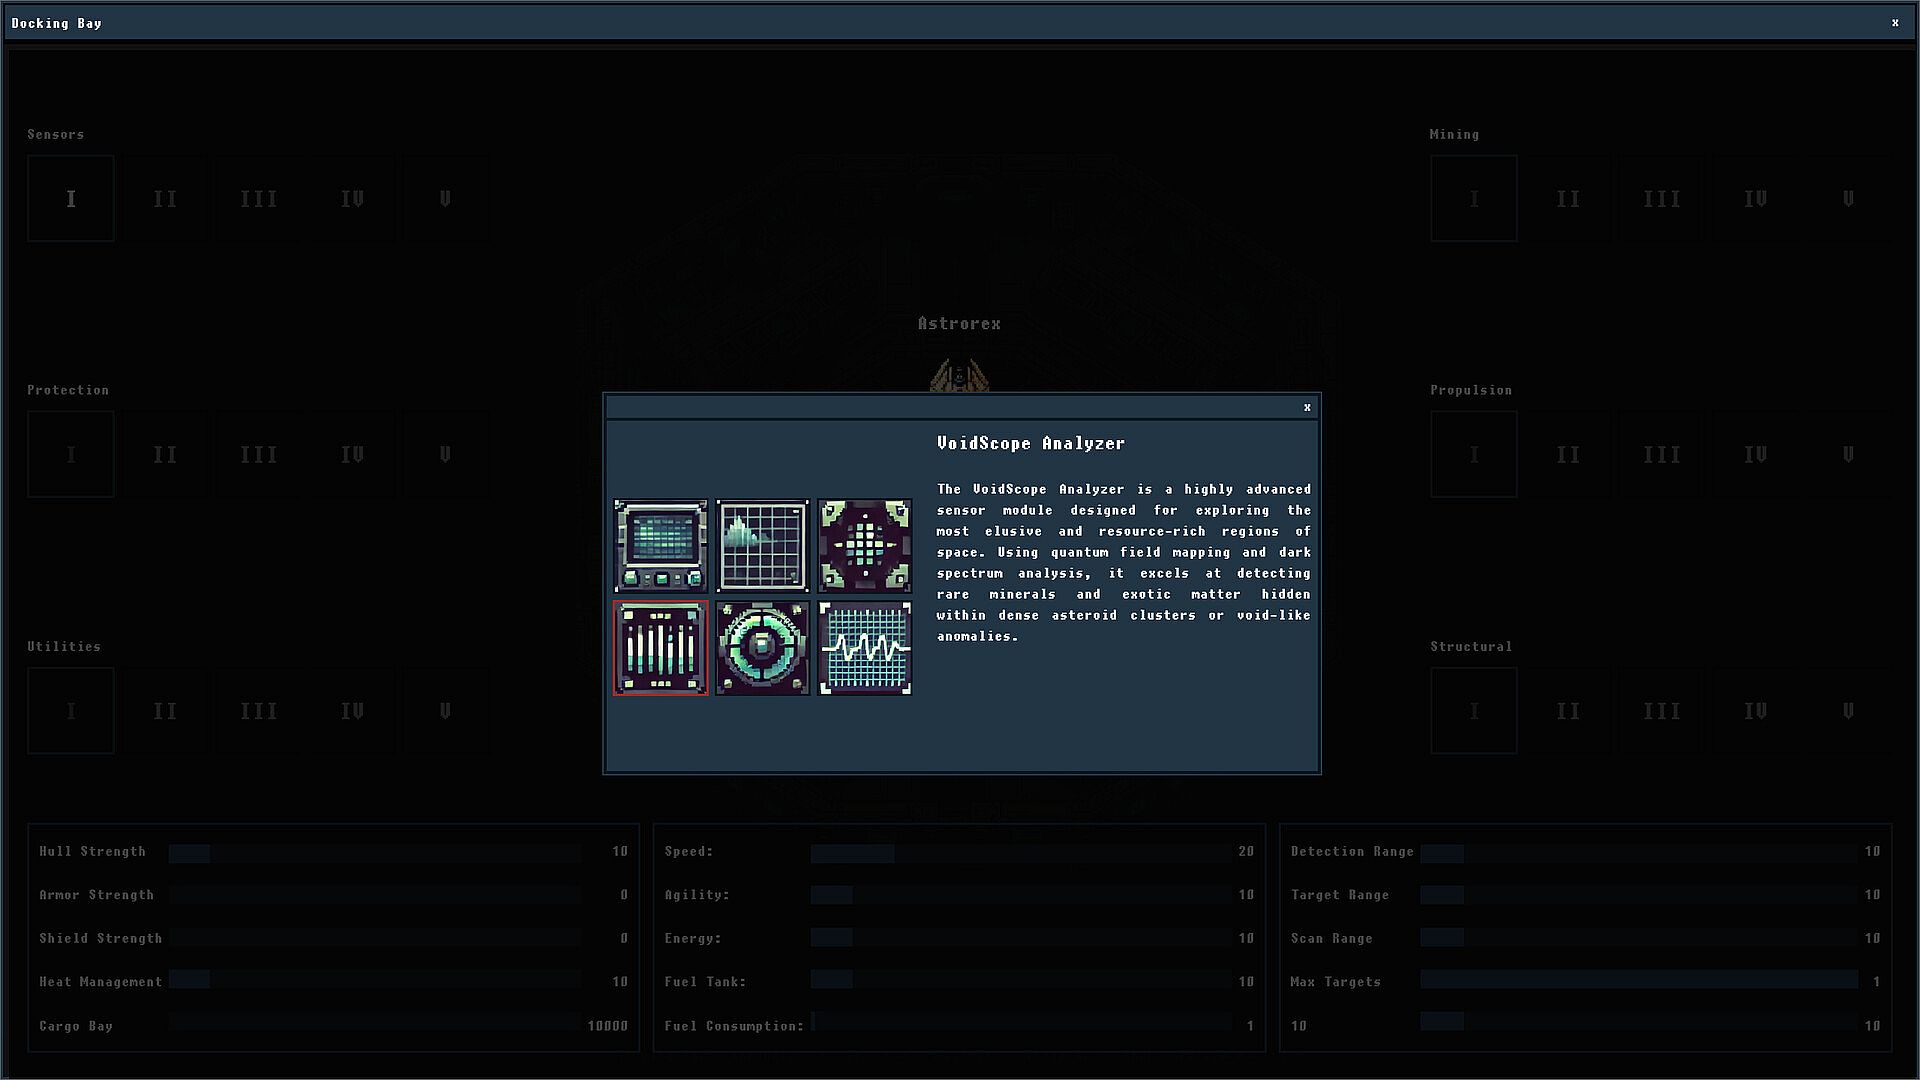The image size is (1920, 1080).
Task: Pick the red-outlined vertical bars module icon
Action: [x=660, y=648]
